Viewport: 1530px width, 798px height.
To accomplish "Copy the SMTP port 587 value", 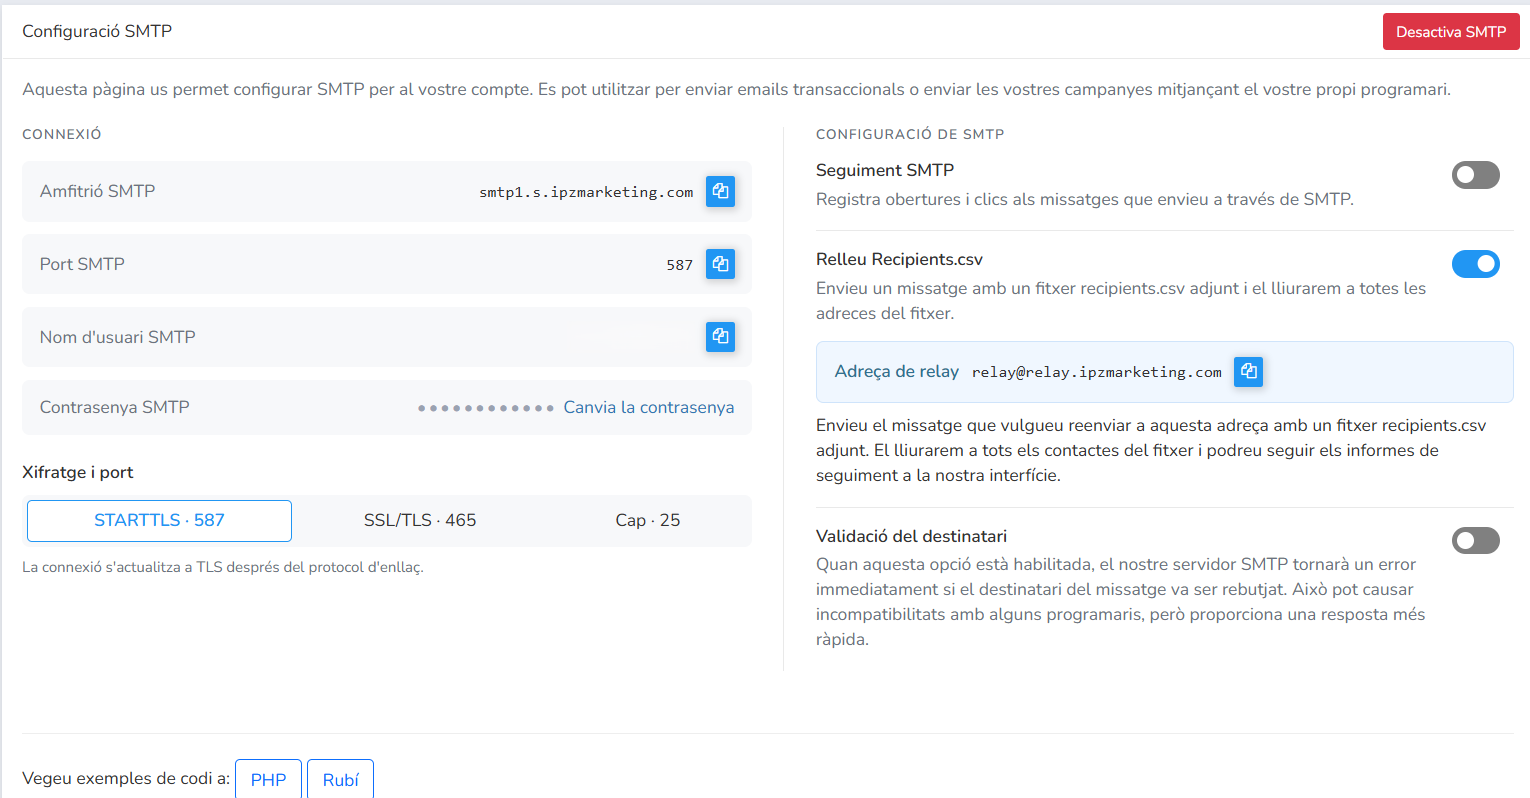I will (720, 264).
